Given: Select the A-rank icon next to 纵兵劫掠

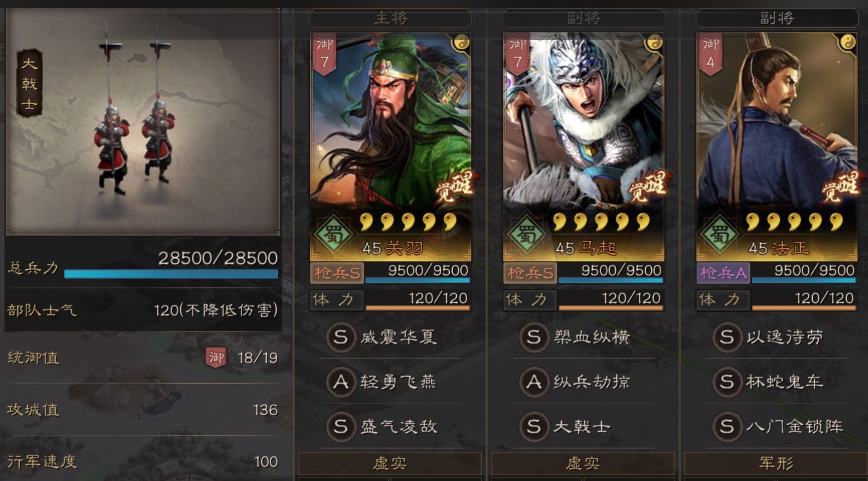Looking at the screenshot, I should pos(534,382).
